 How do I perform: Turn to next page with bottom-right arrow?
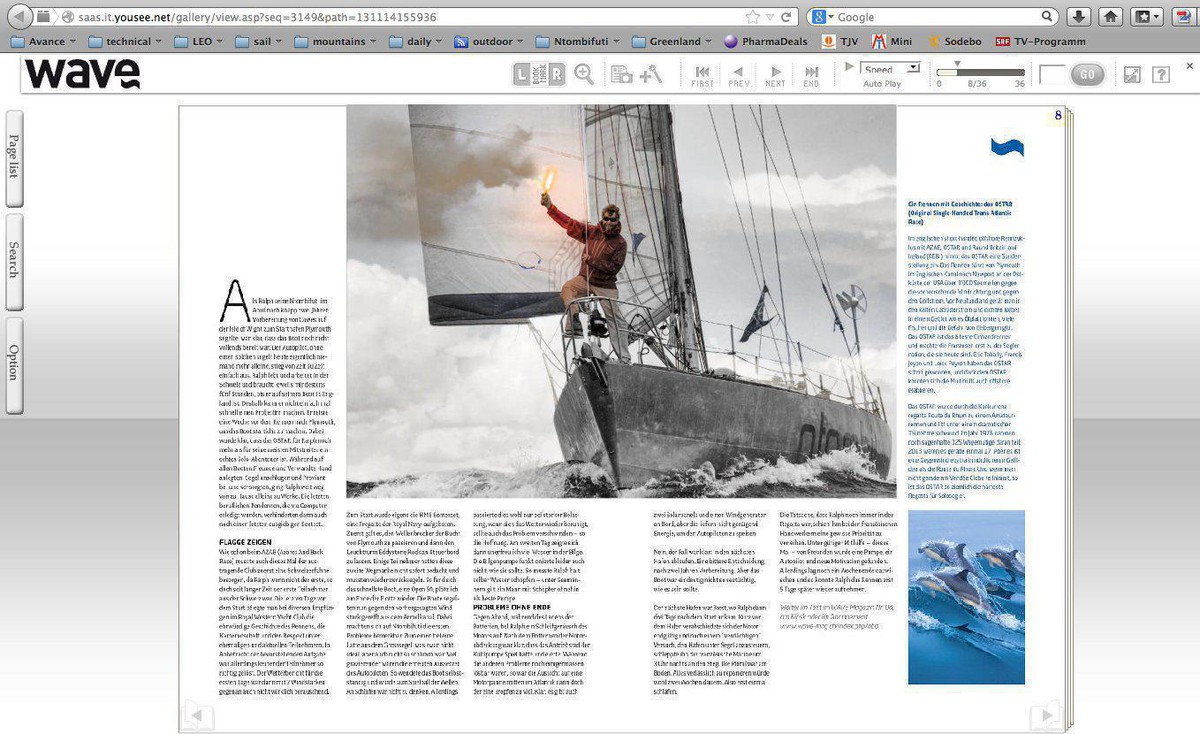point(1046,716)
